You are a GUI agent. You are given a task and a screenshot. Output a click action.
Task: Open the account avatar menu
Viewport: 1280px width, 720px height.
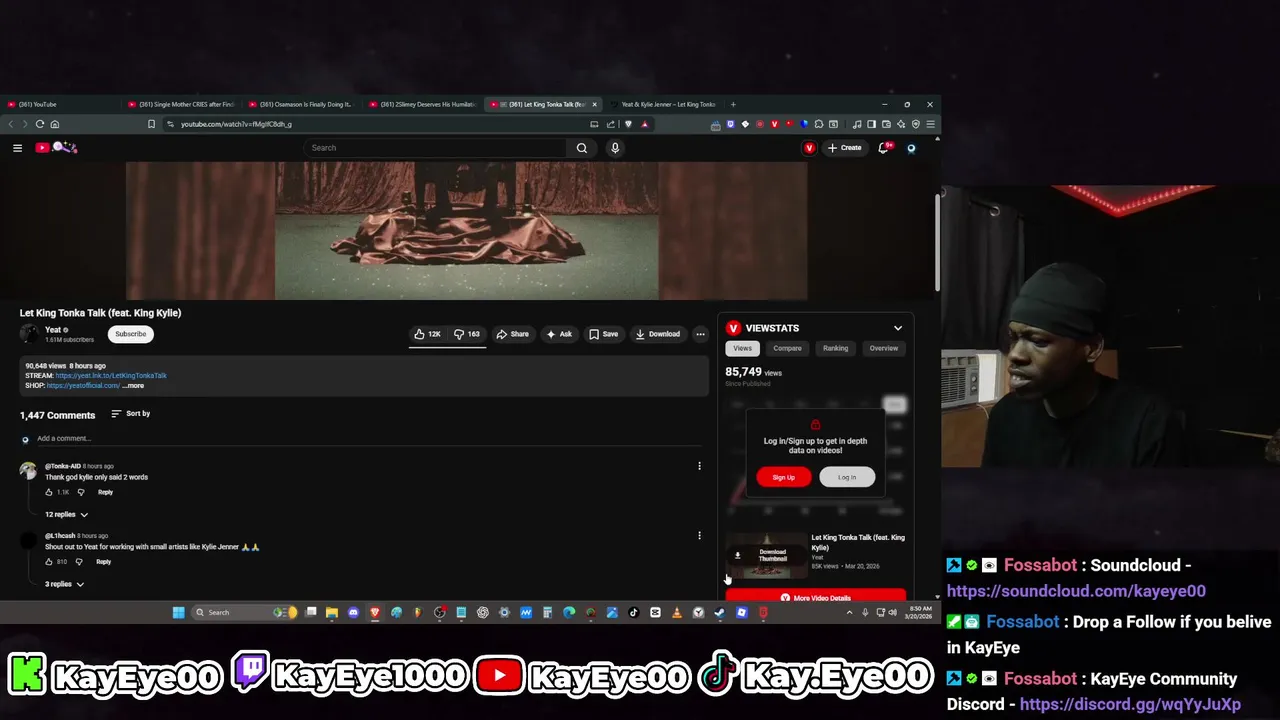(911, 148)
